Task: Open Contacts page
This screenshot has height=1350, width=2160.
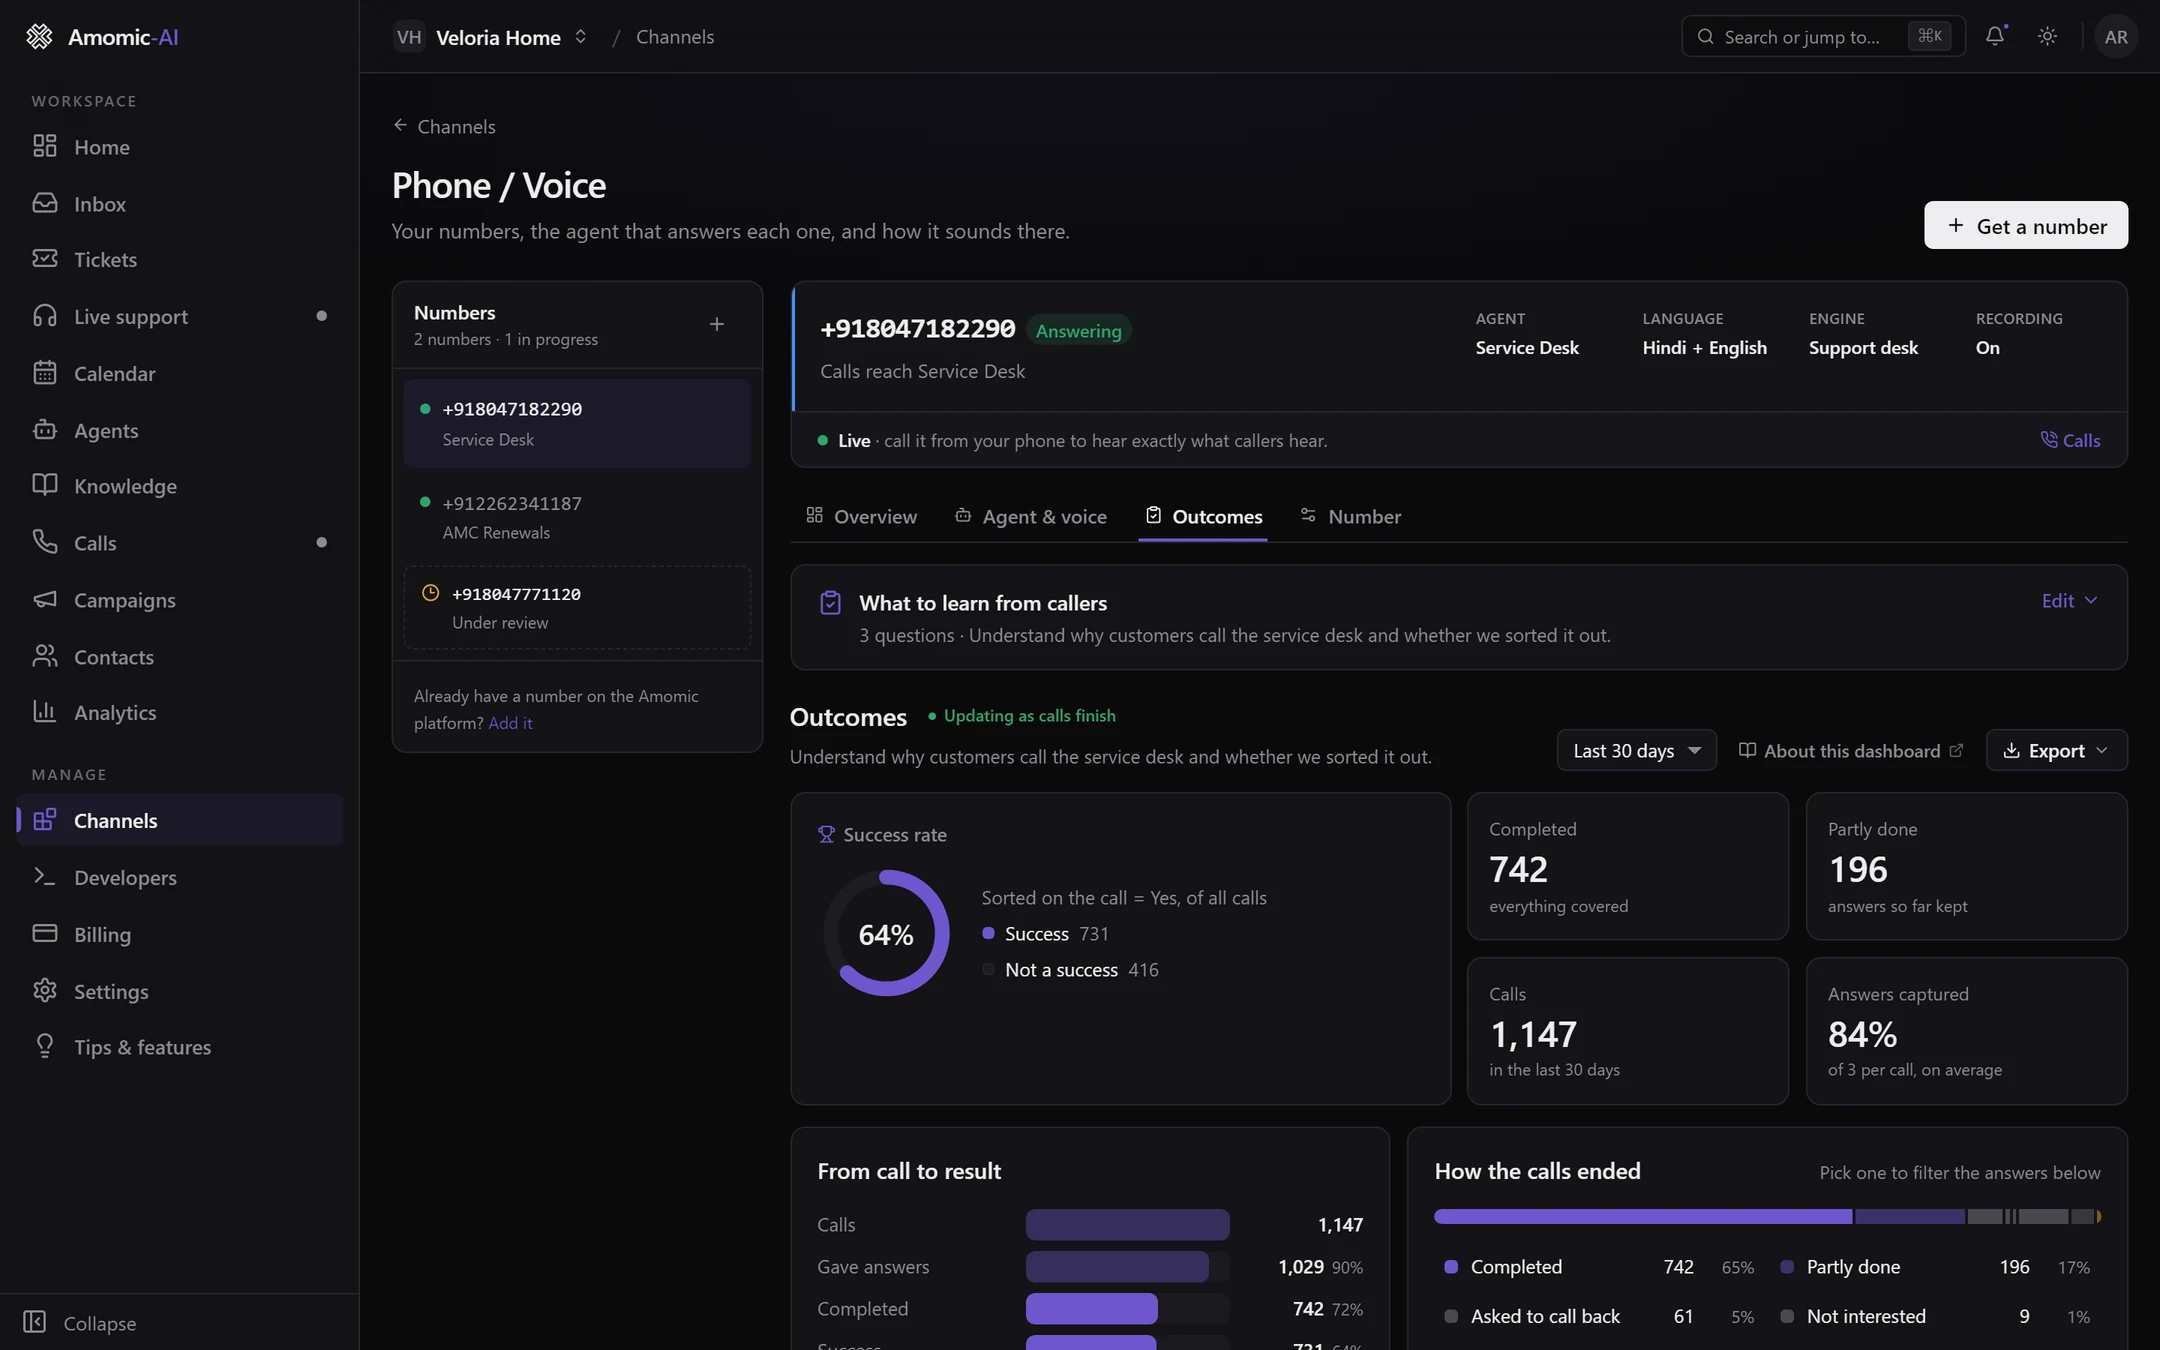Action: [x=180, y=657]
